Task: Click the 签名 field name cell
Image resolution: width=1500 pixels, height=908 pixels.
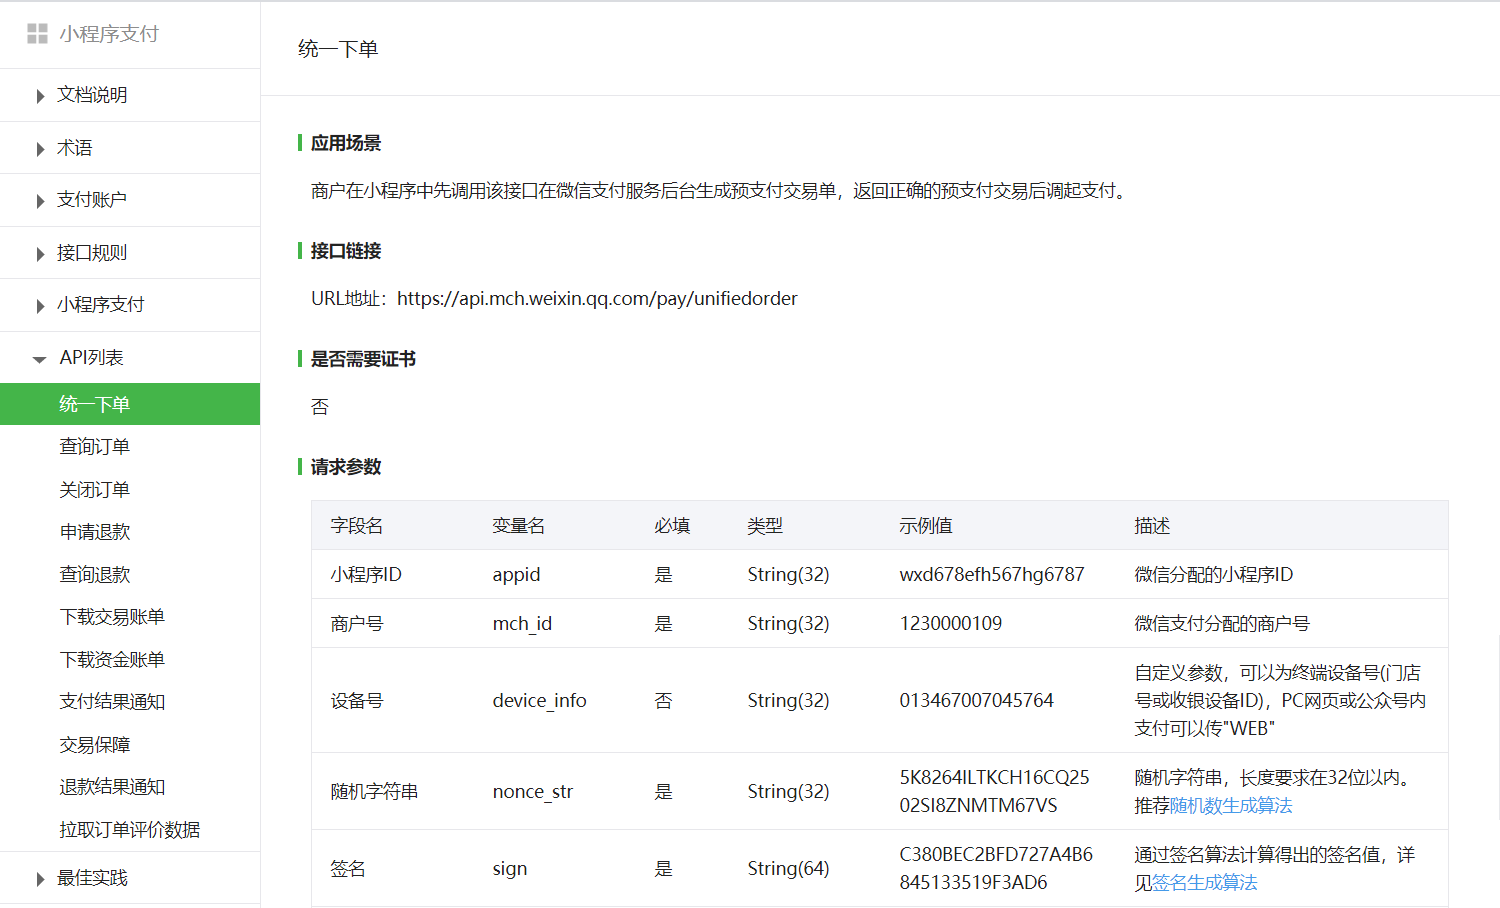Action: [348, 869]
